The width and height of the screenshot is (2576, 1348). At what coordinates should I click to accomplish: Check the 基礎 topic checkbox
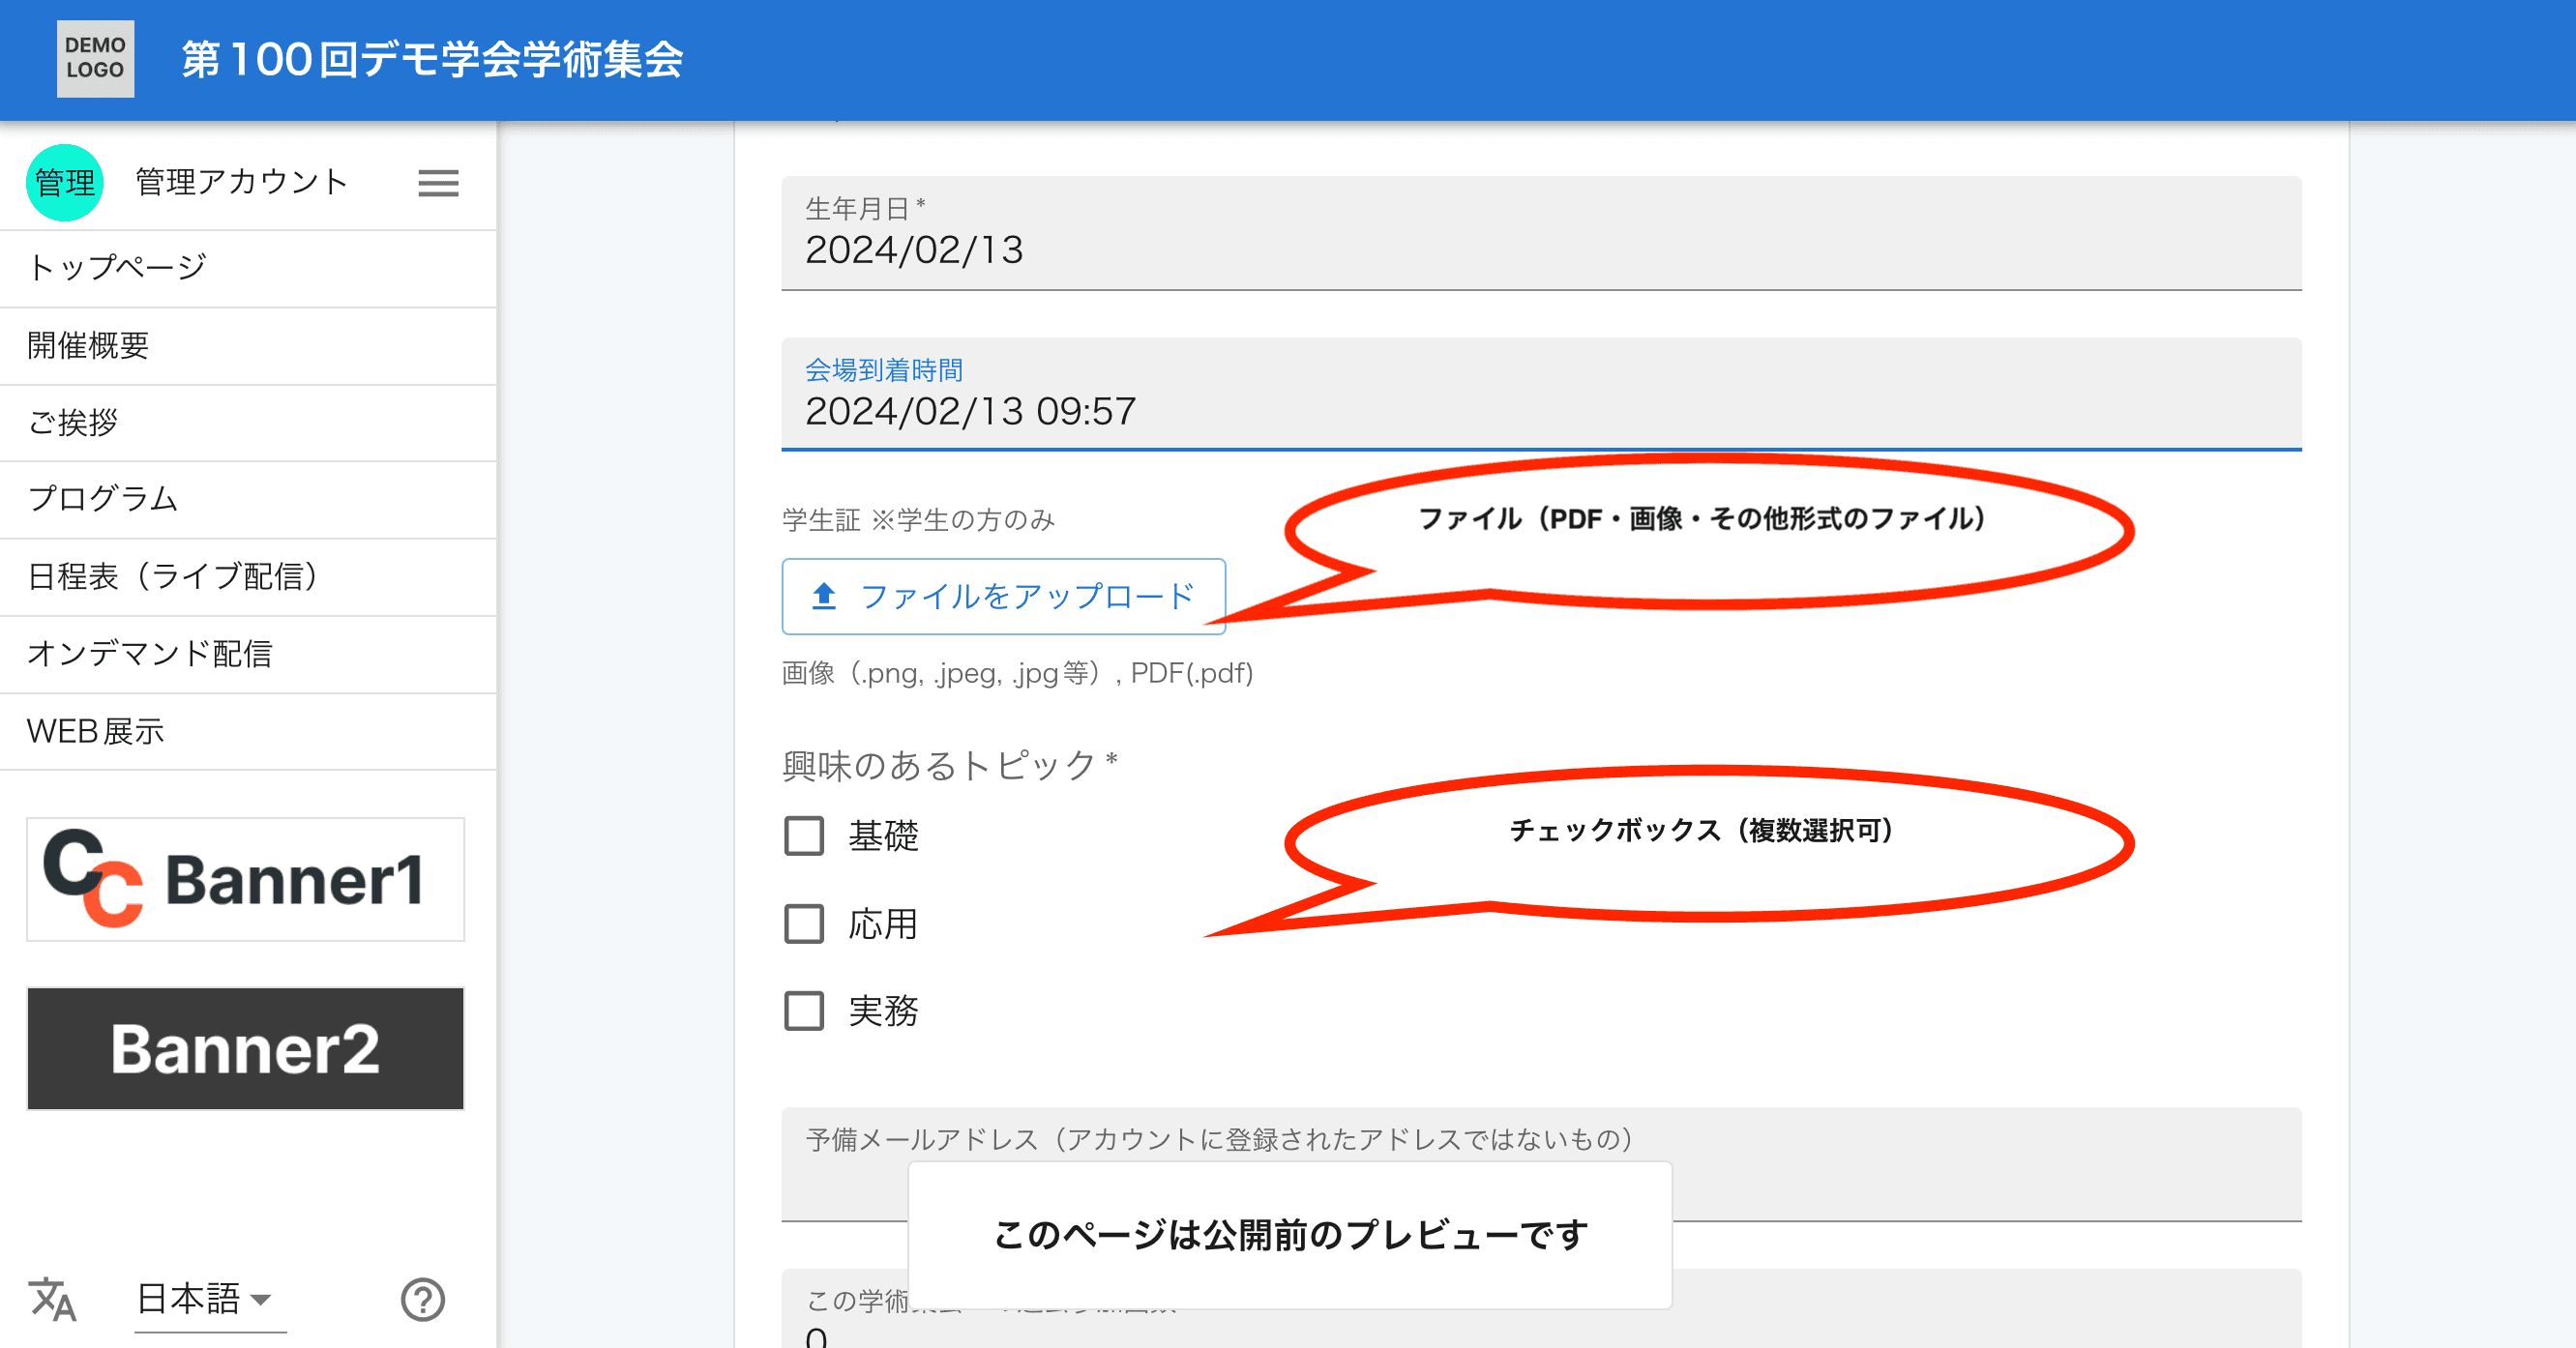click(x=804, y=836)
